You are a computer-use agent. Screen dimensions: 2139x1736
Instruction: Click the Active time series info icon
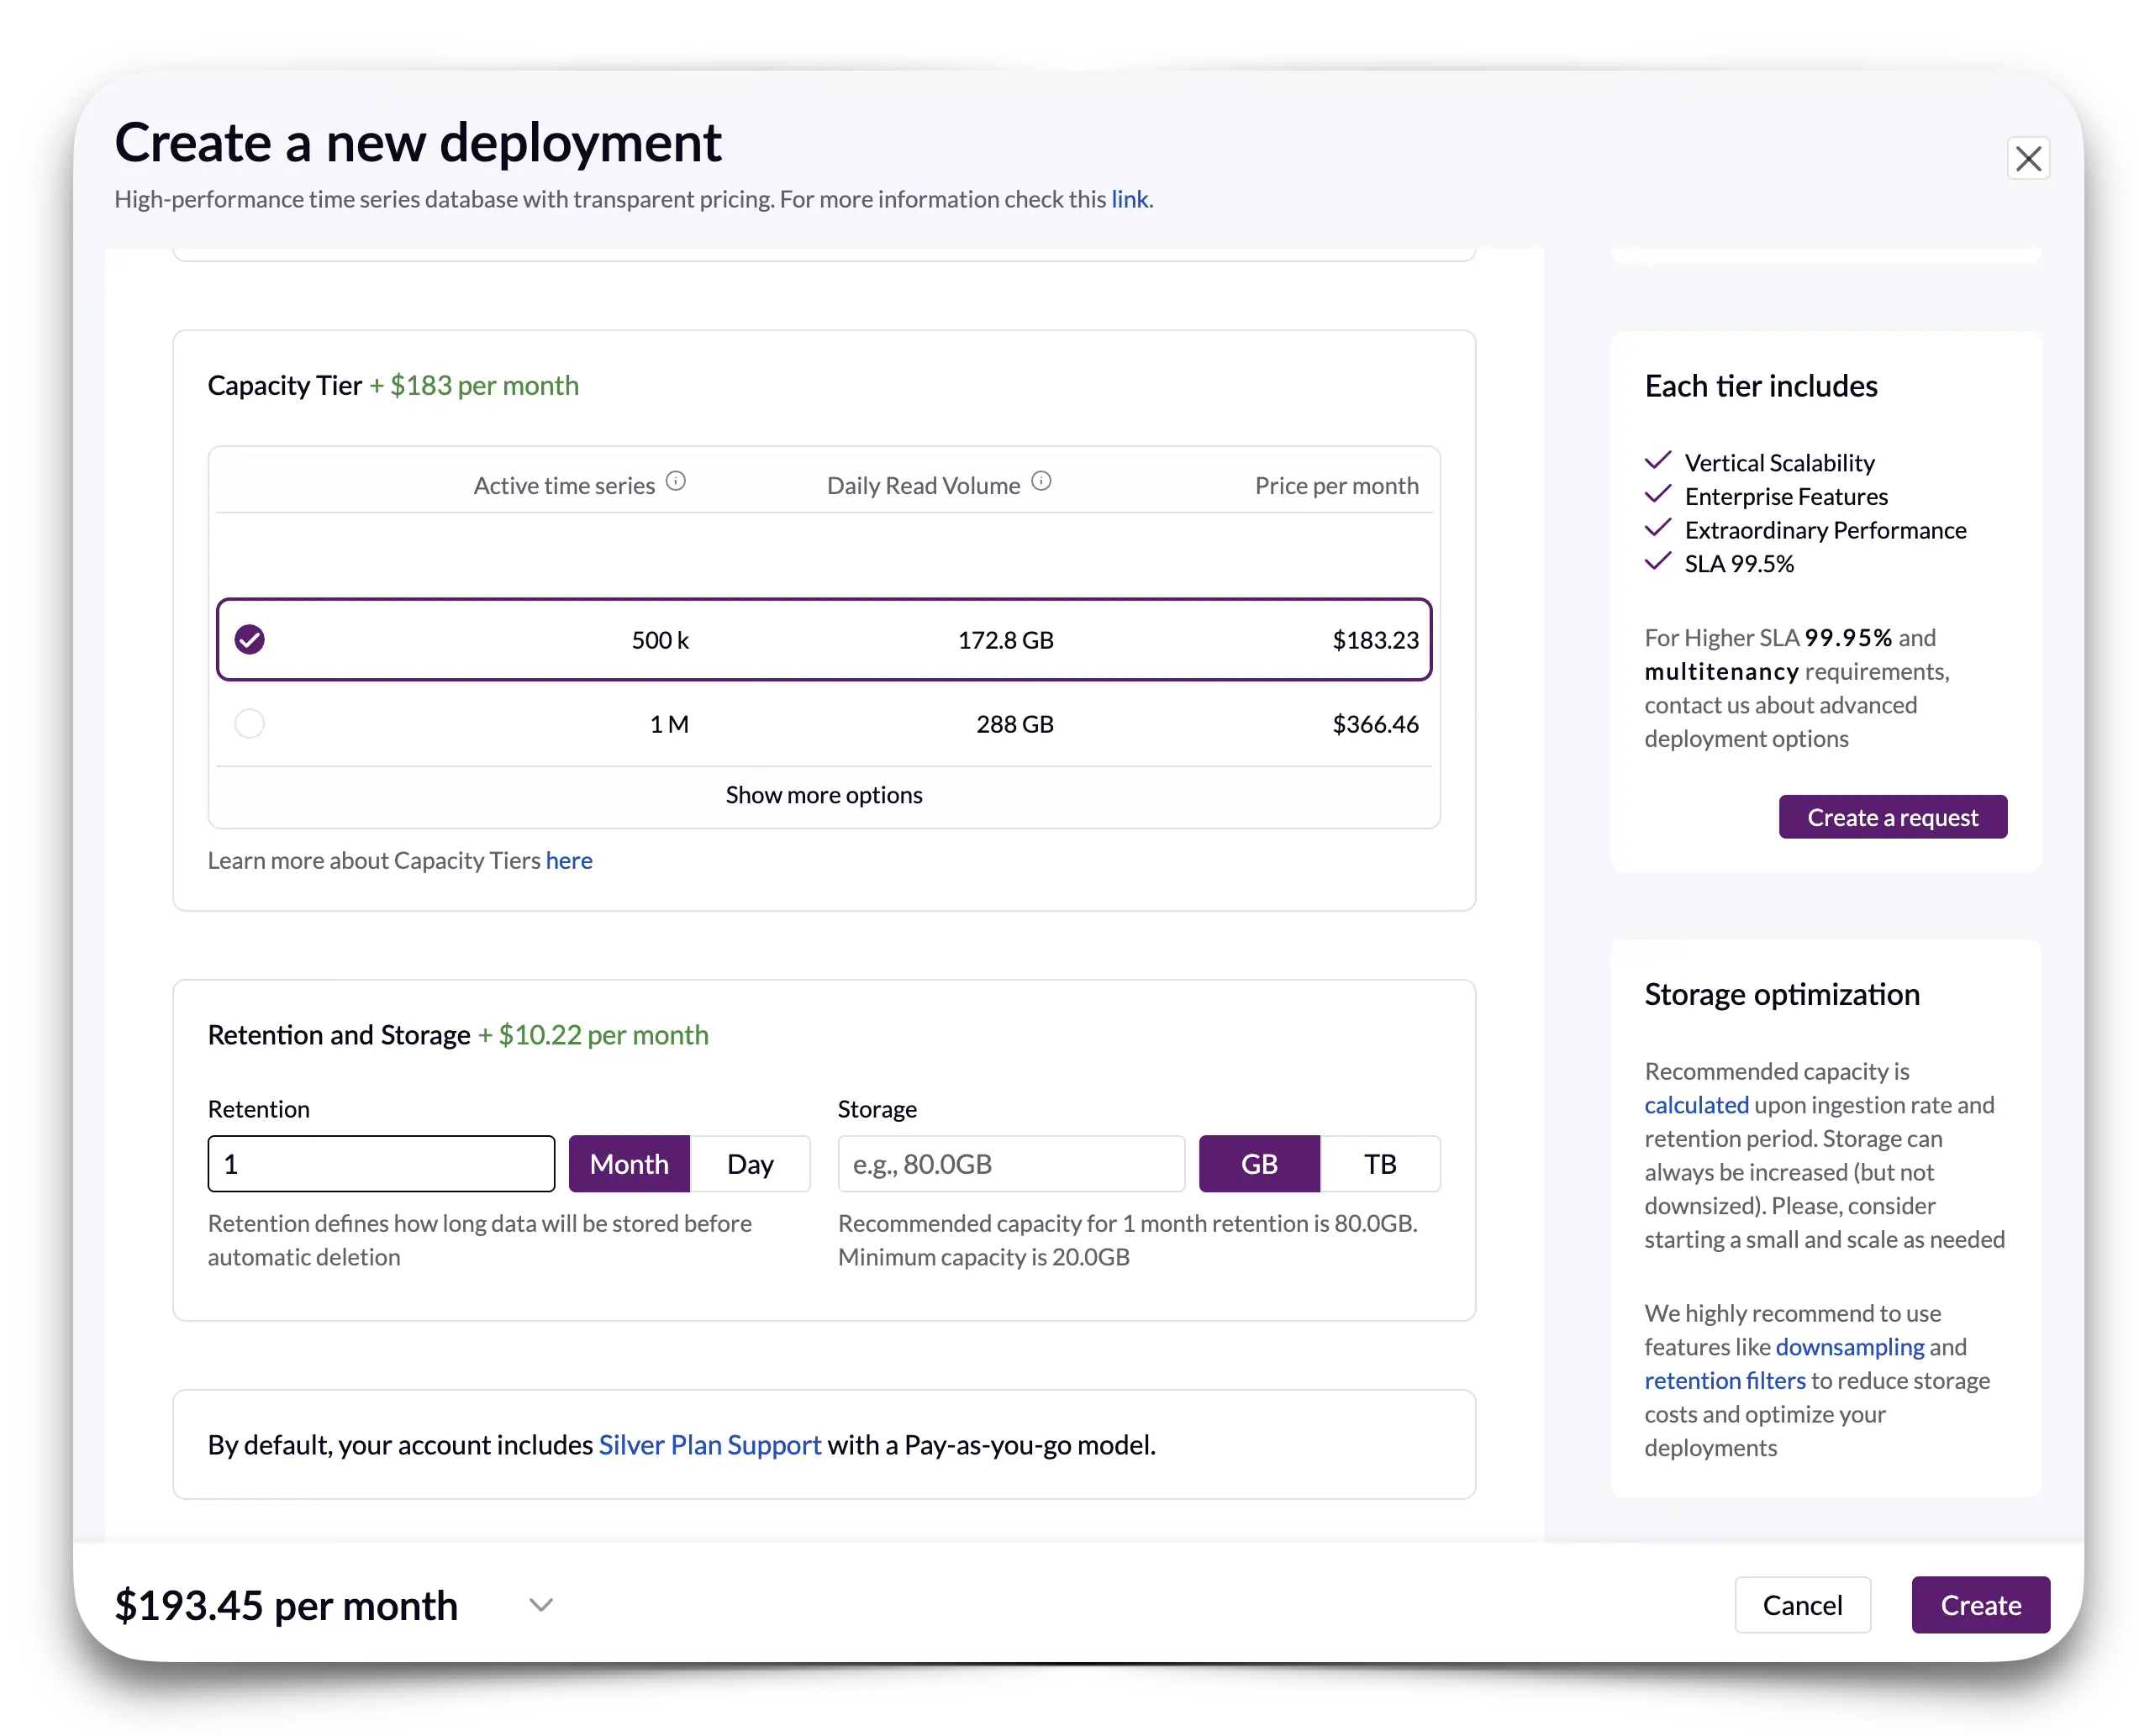pyautogui.click(x=676, y=482)
